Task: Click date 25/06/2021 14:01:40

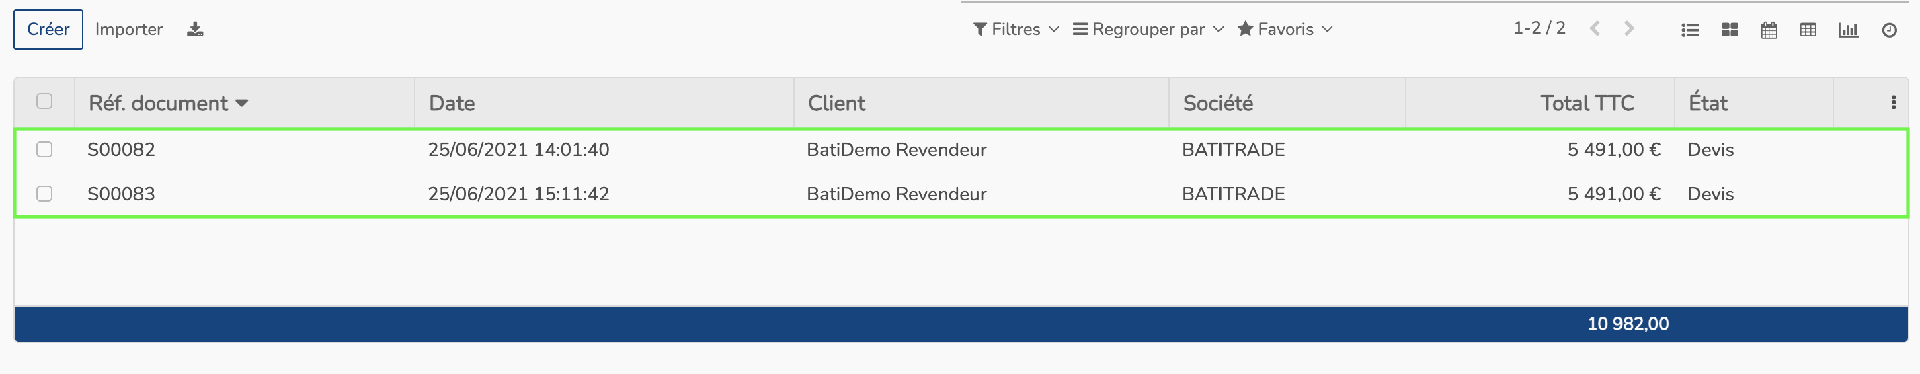Action: pos(518,150)
